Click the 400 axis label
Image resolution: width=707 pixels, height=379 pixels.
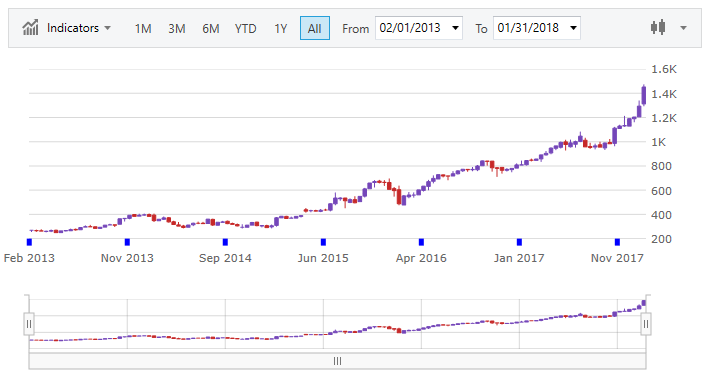point(661,215)
